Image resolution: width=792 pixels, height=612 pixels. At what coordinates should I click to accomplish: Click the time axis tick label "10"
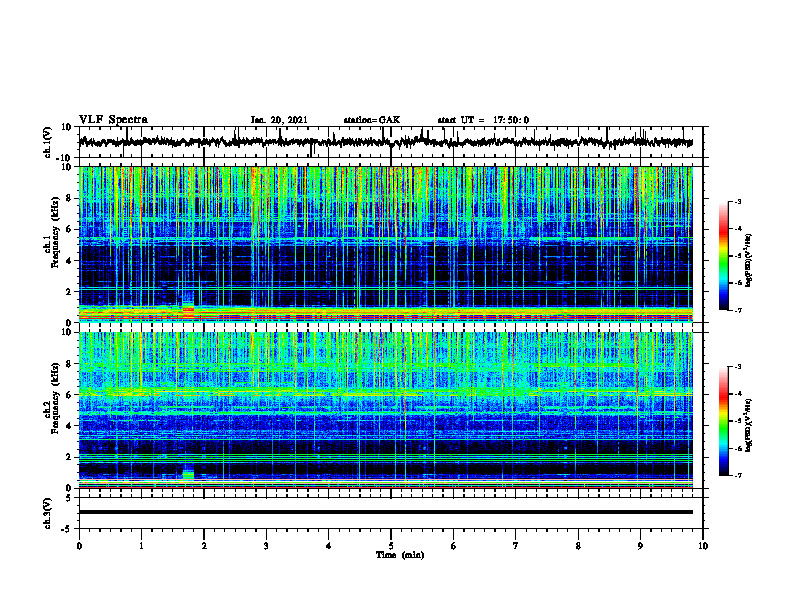pos(703,546)
